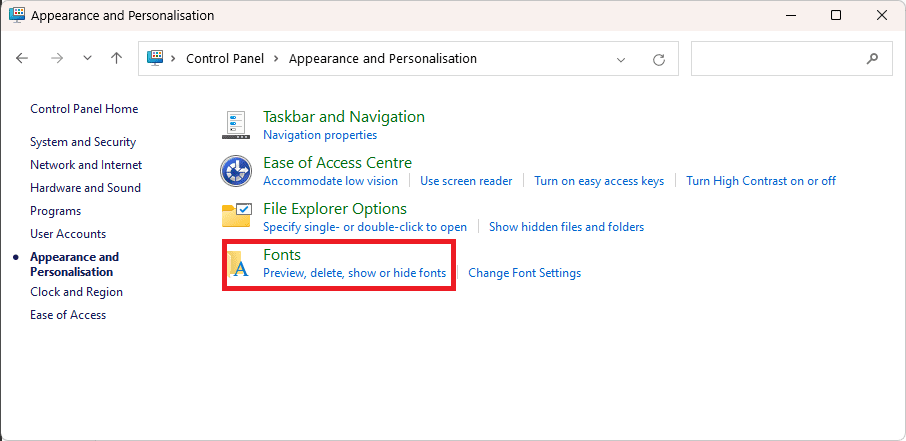Select Hardware and Sound in sidebar

86,188
